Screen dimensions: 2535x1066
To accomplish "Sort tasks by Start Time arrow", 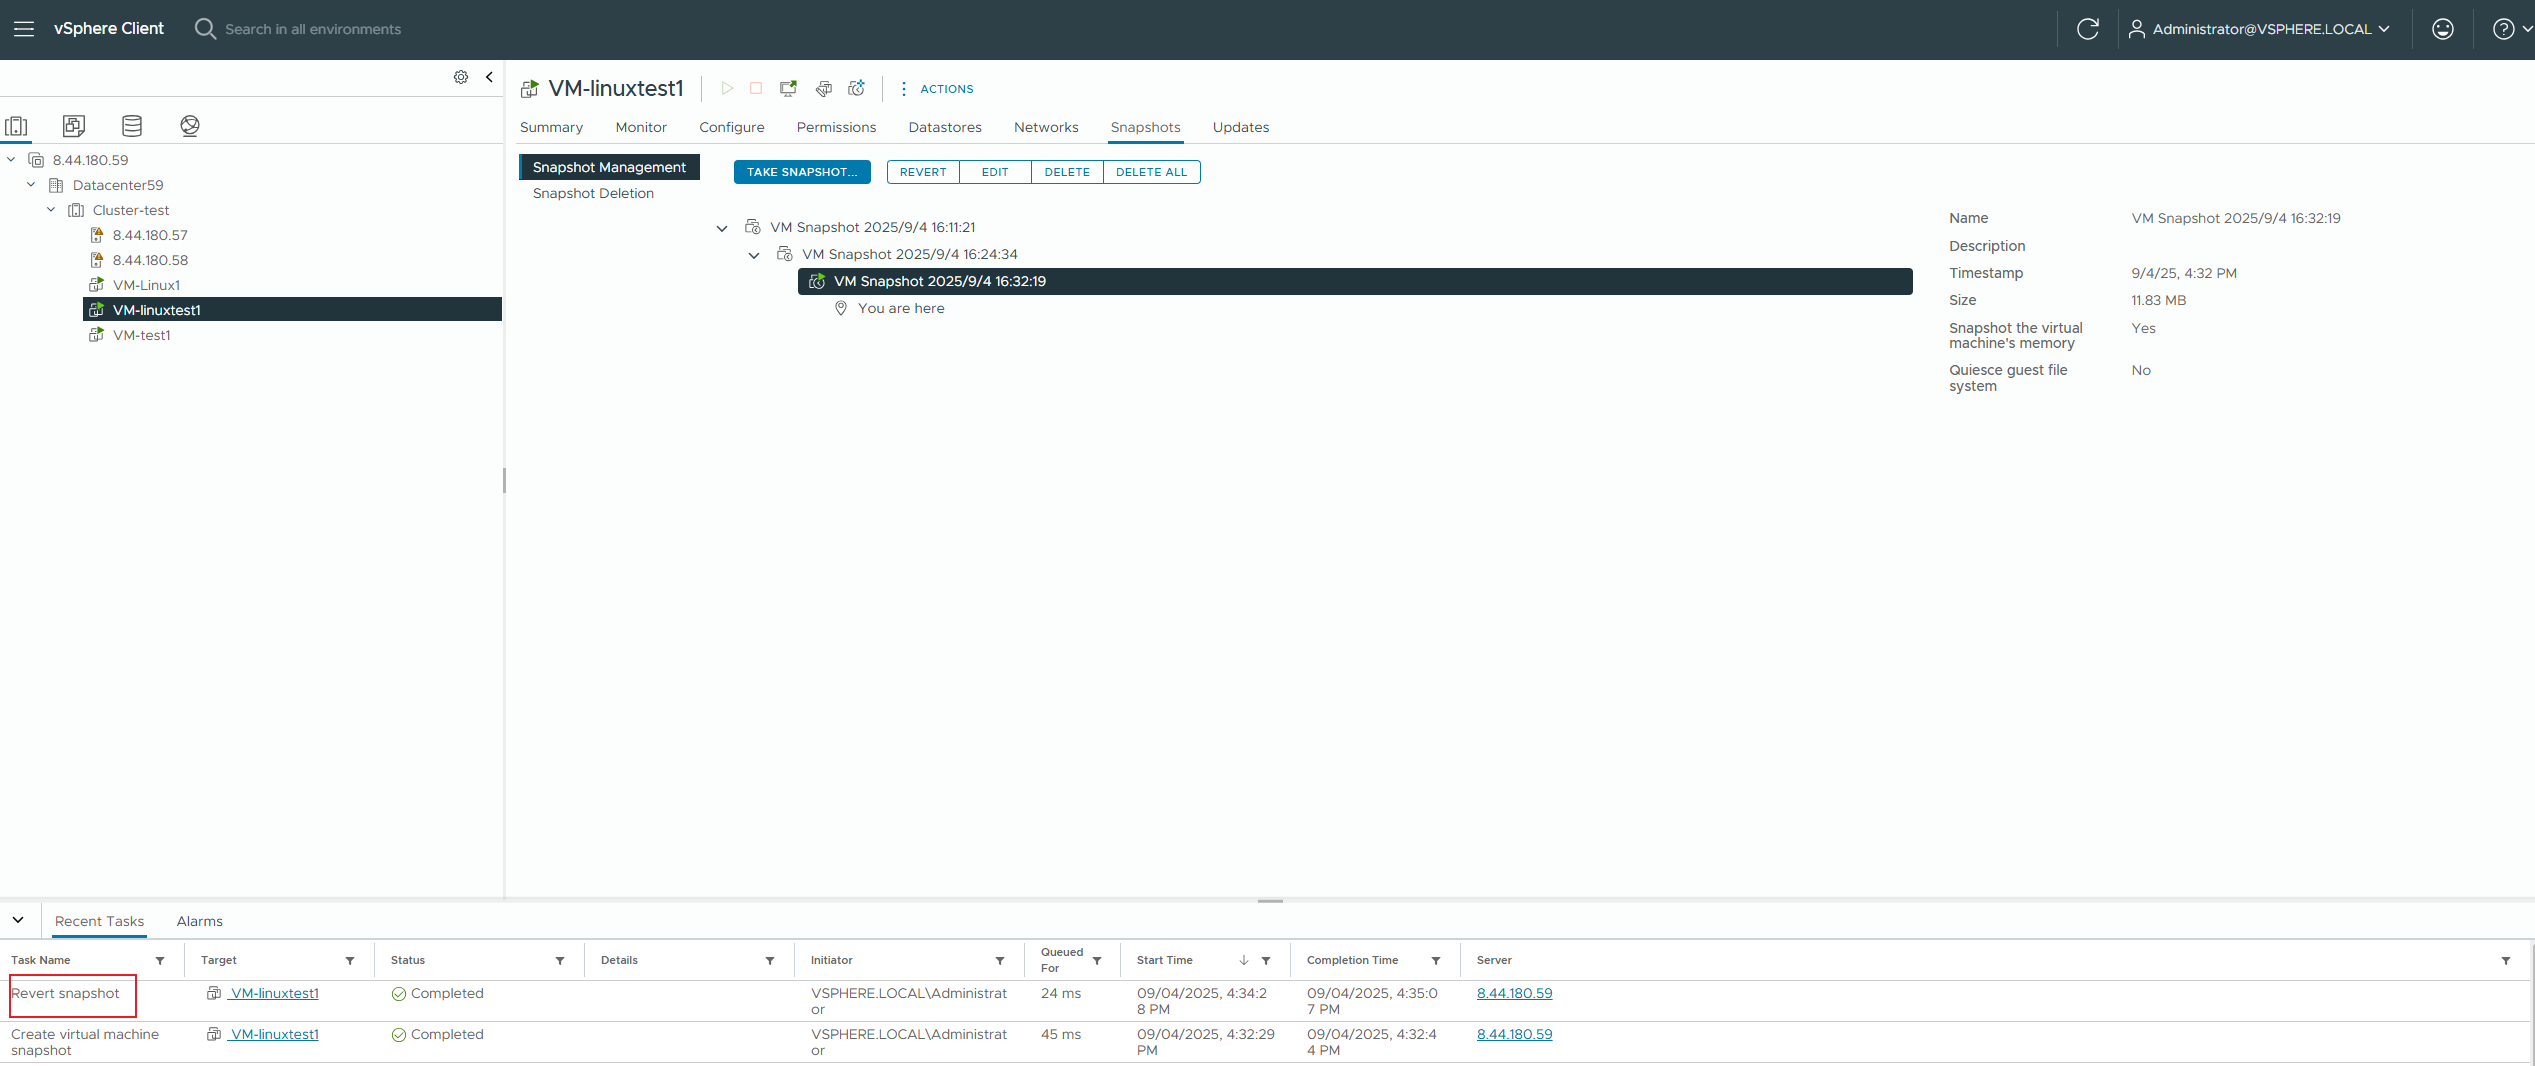I will pyautogui.click(x=1244, y=960).
